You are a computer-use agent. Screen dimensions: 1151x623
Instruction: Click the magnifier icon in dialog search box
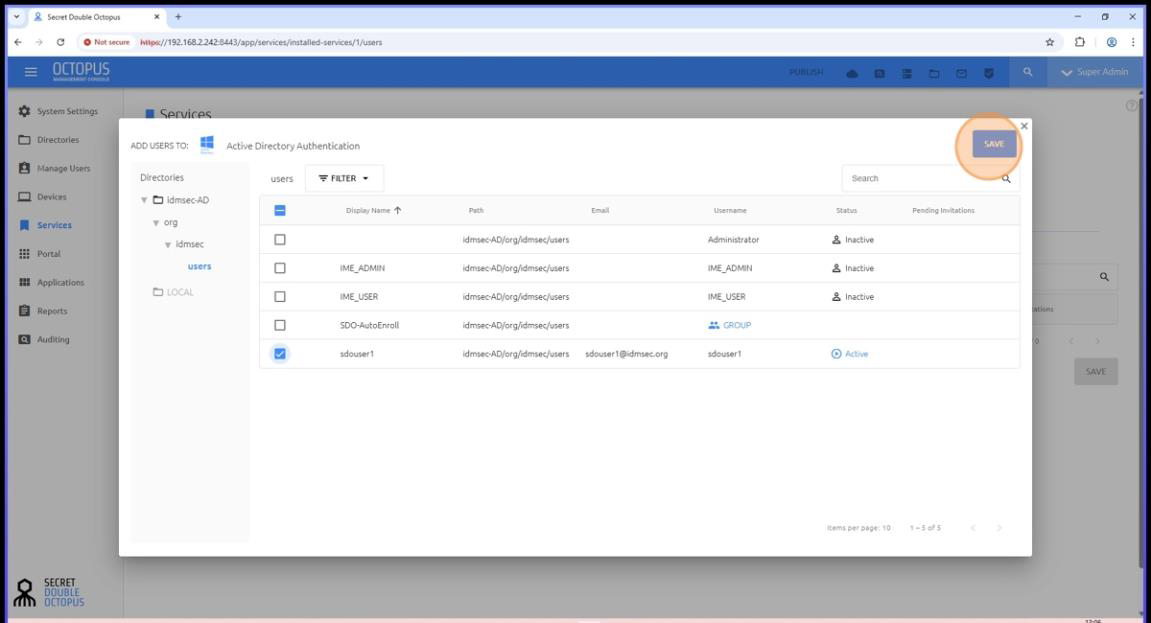(1006, 178)
